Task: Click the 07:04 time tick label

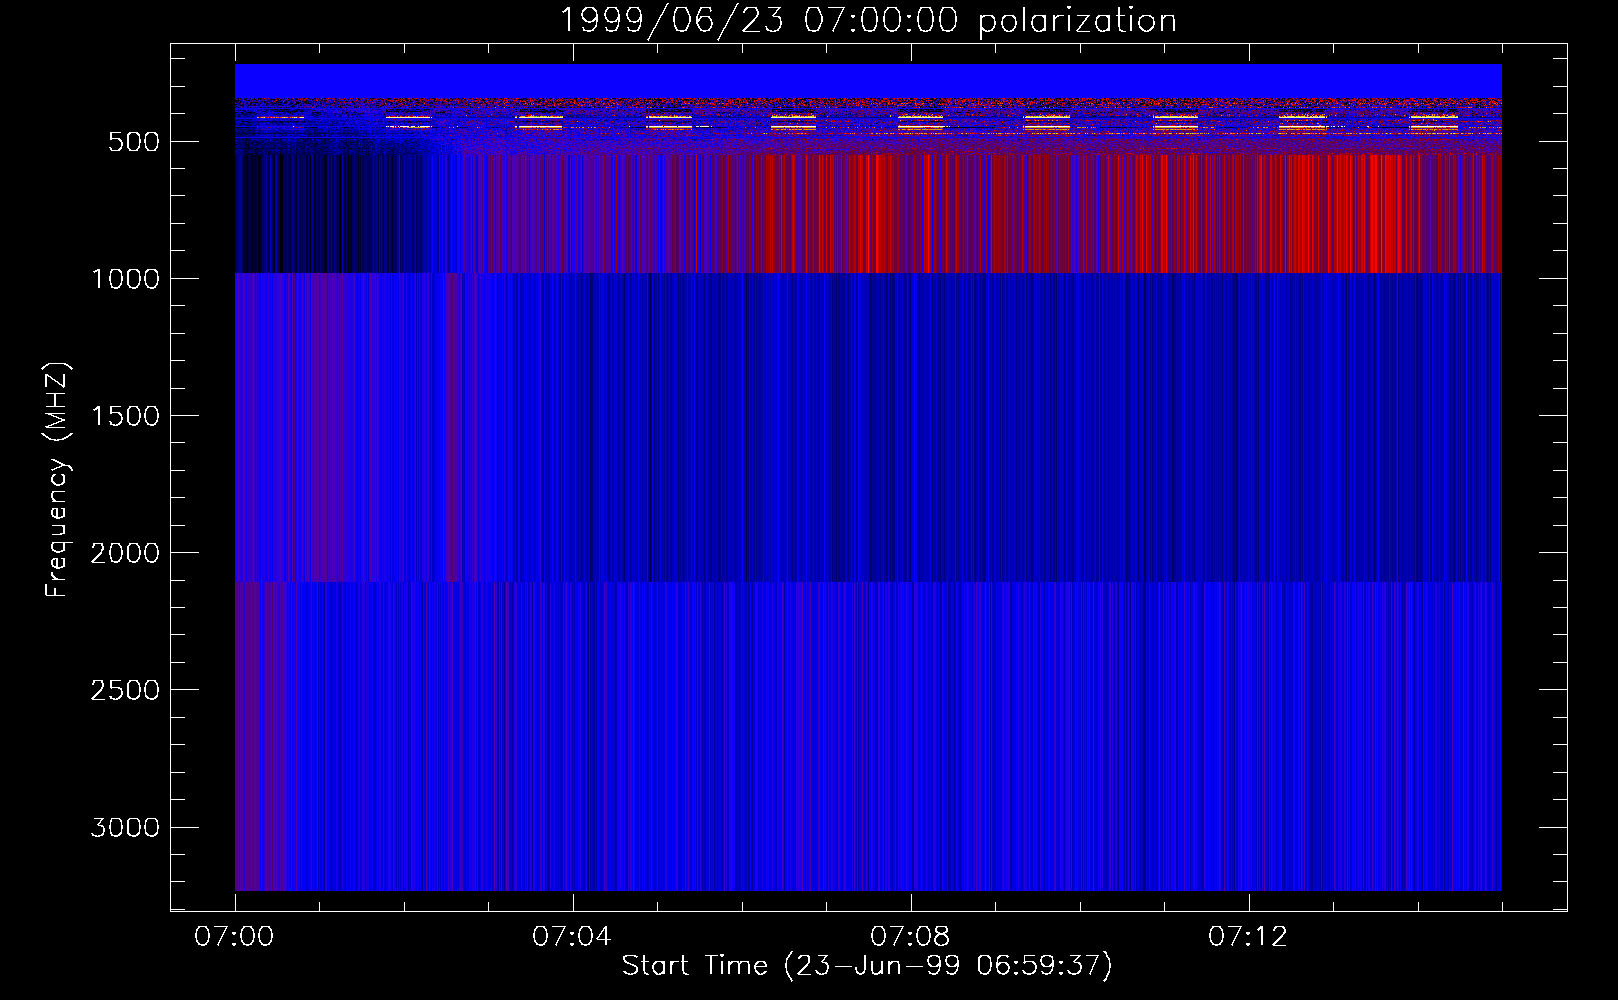Action: 572,937
